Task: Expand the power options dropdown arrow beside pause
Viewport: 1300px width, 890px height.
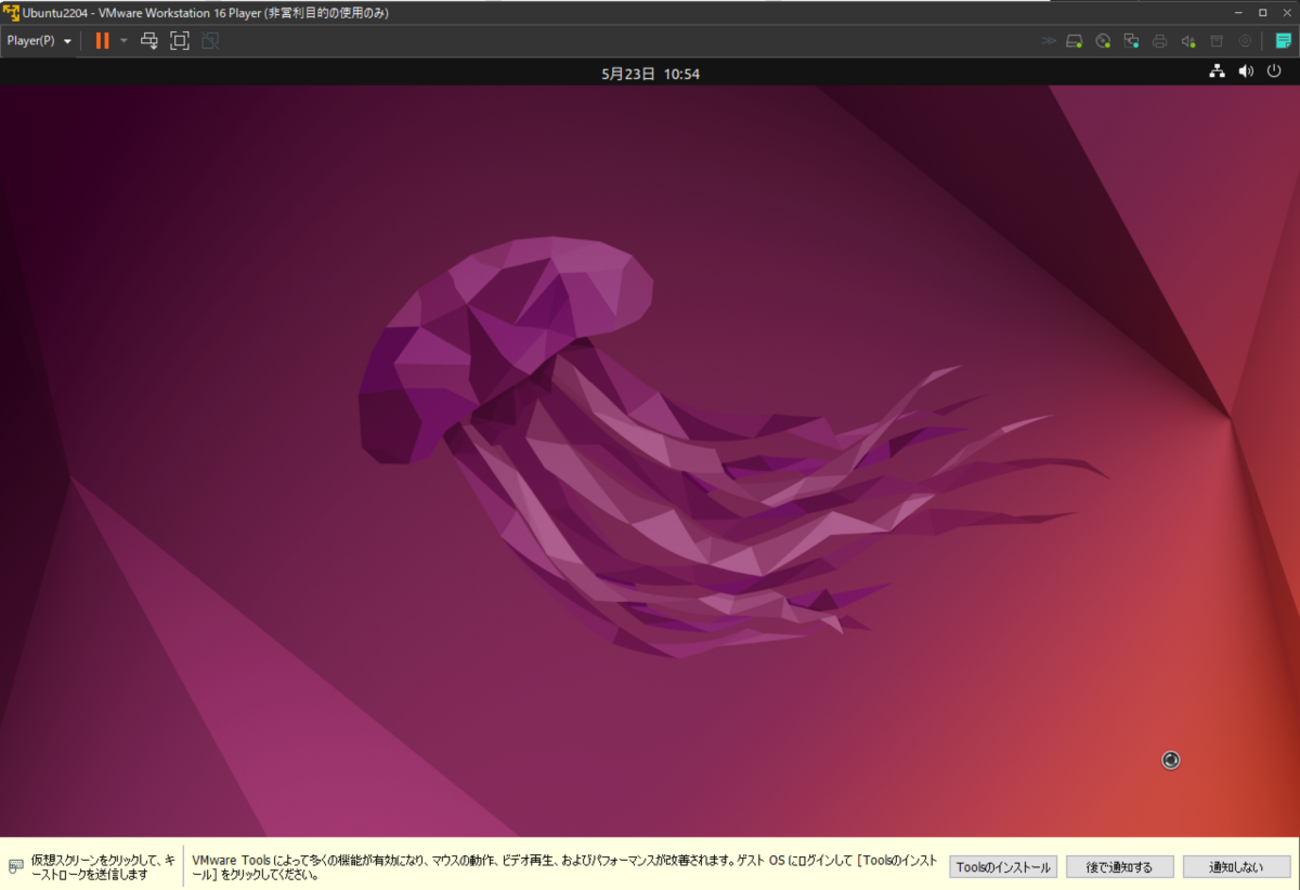Action: point(124,41)
